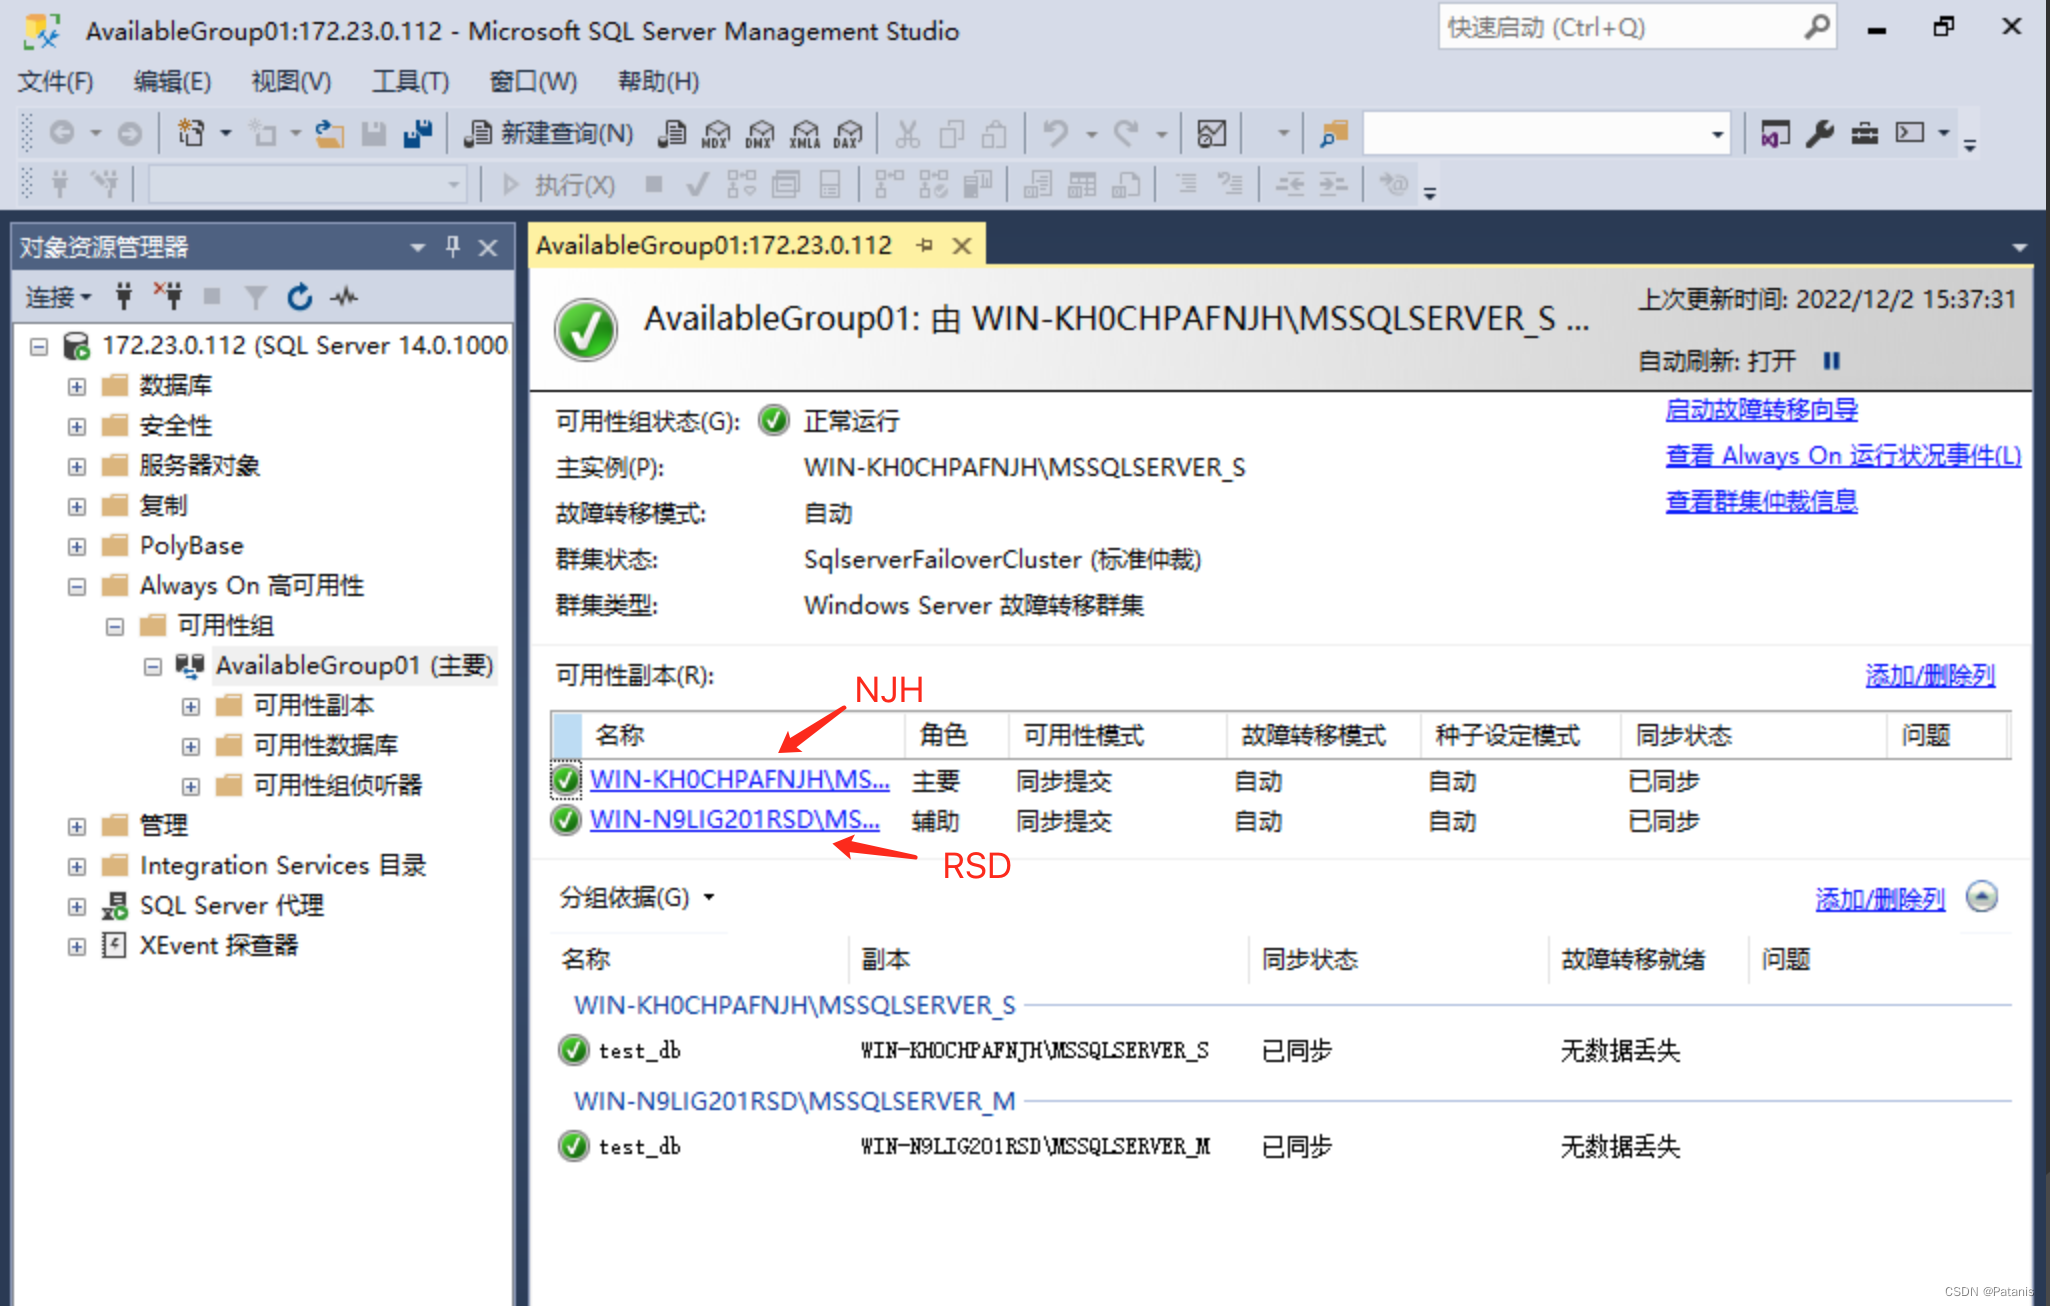Collapse the 可用性组 folder node
This screenshot has height=1306, width=2050.
(115, 626)
